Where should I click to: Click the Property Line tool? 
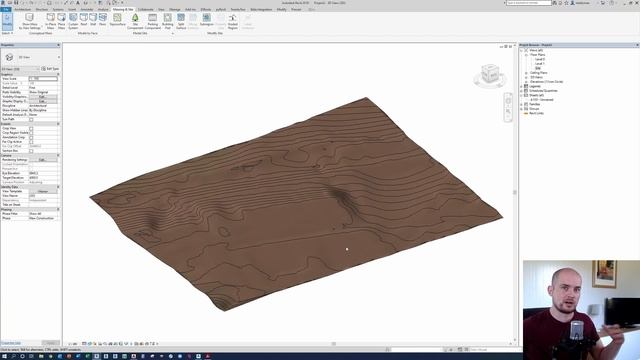(220, 21)
